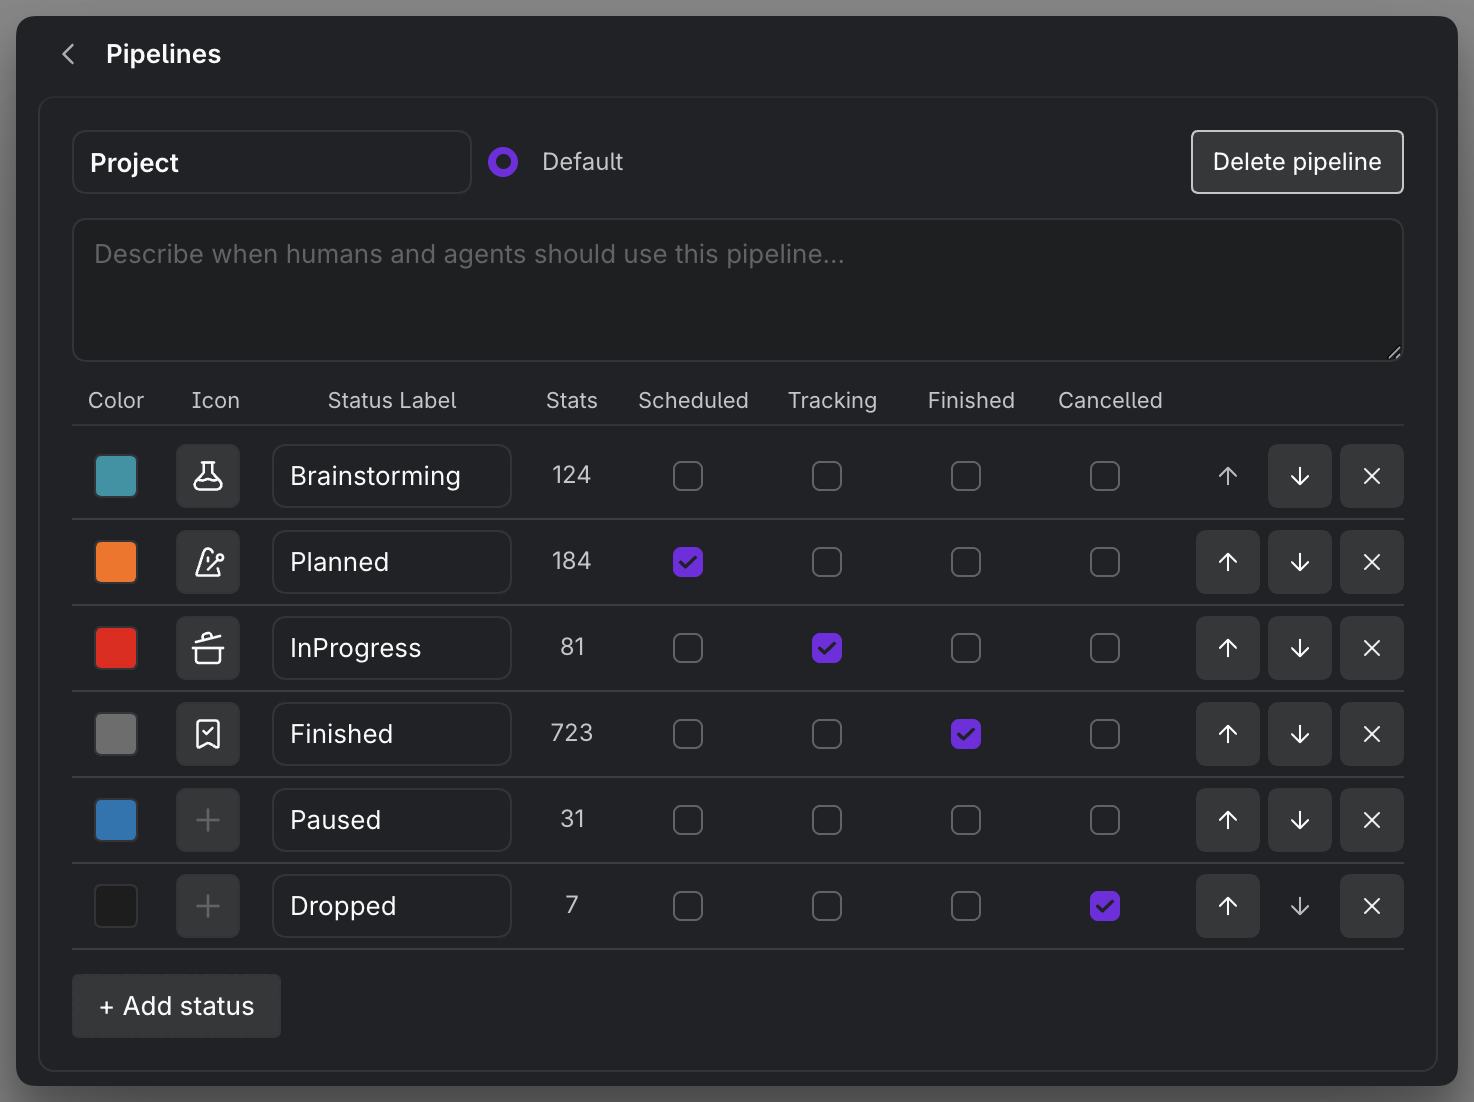Uncheck Tracking for the InProgress status
1474x1102 pixels.
[x=827, y=648]
